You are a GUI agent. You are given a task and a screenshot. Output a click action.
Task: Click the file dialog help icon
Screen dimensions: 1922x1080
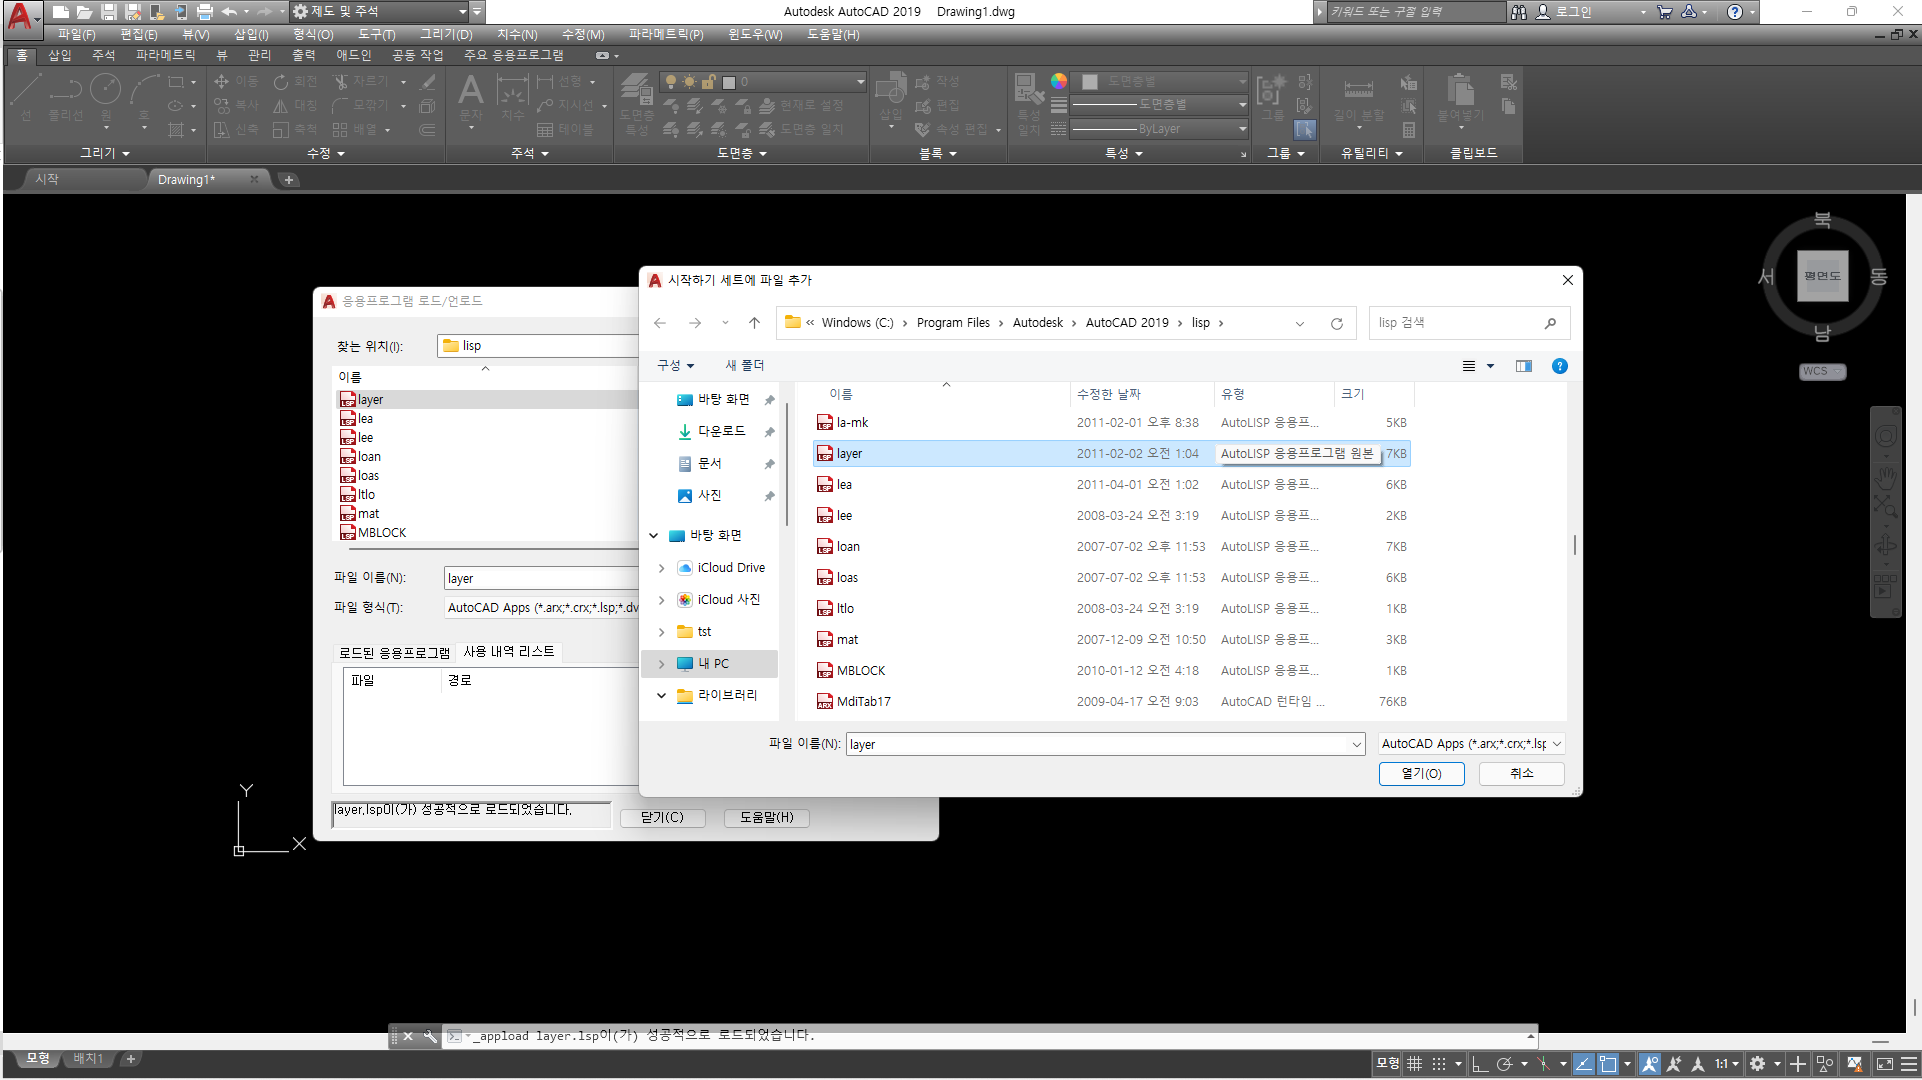(1559, 366)
